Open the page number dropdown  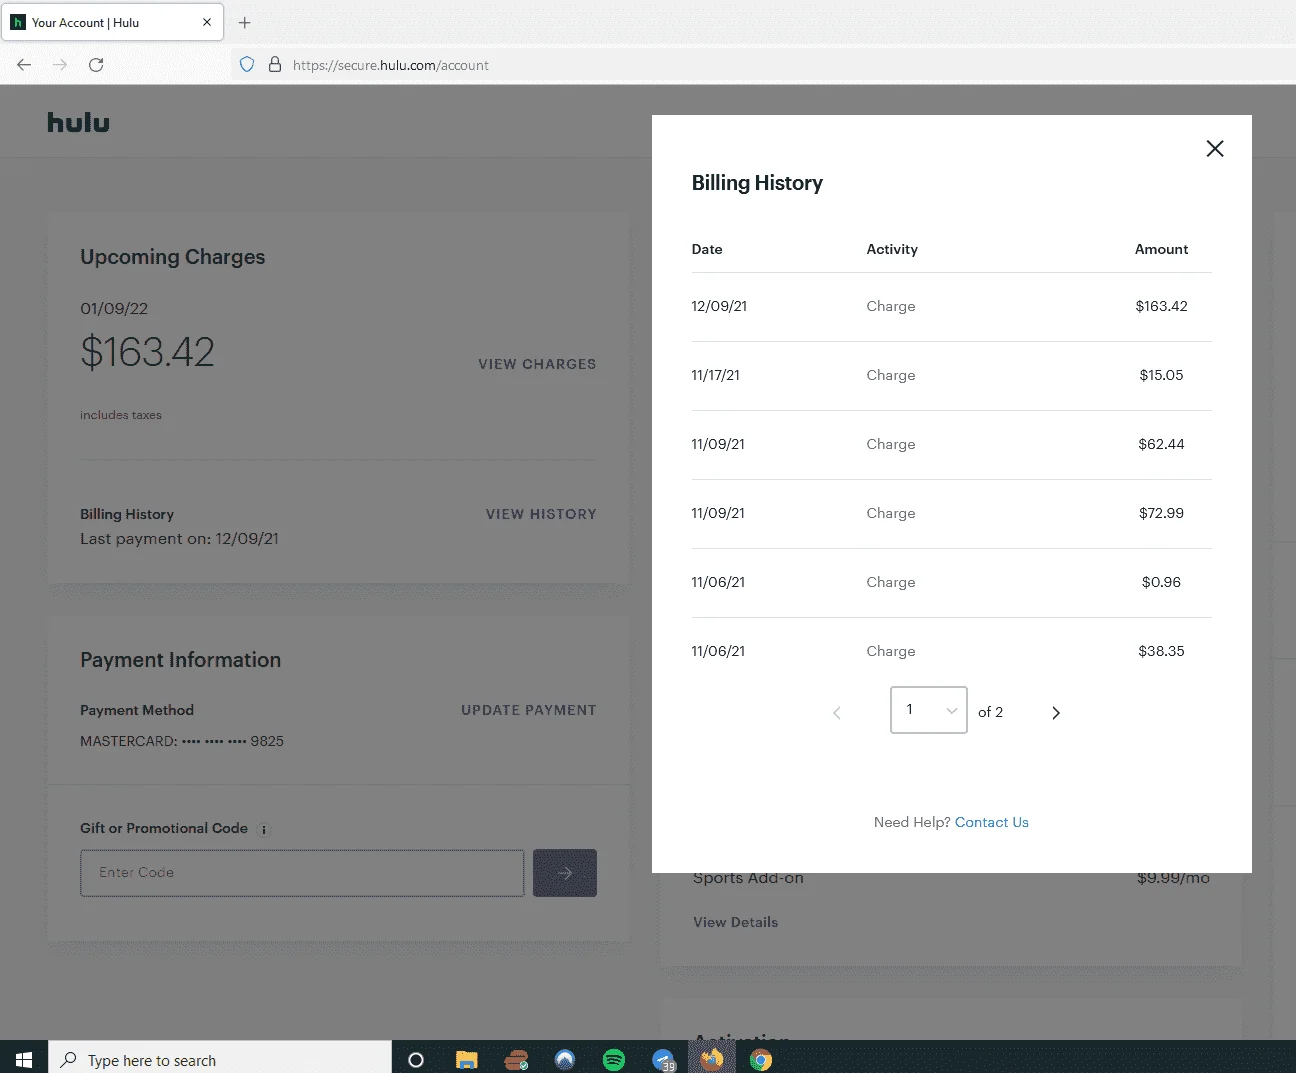point(929,710)
